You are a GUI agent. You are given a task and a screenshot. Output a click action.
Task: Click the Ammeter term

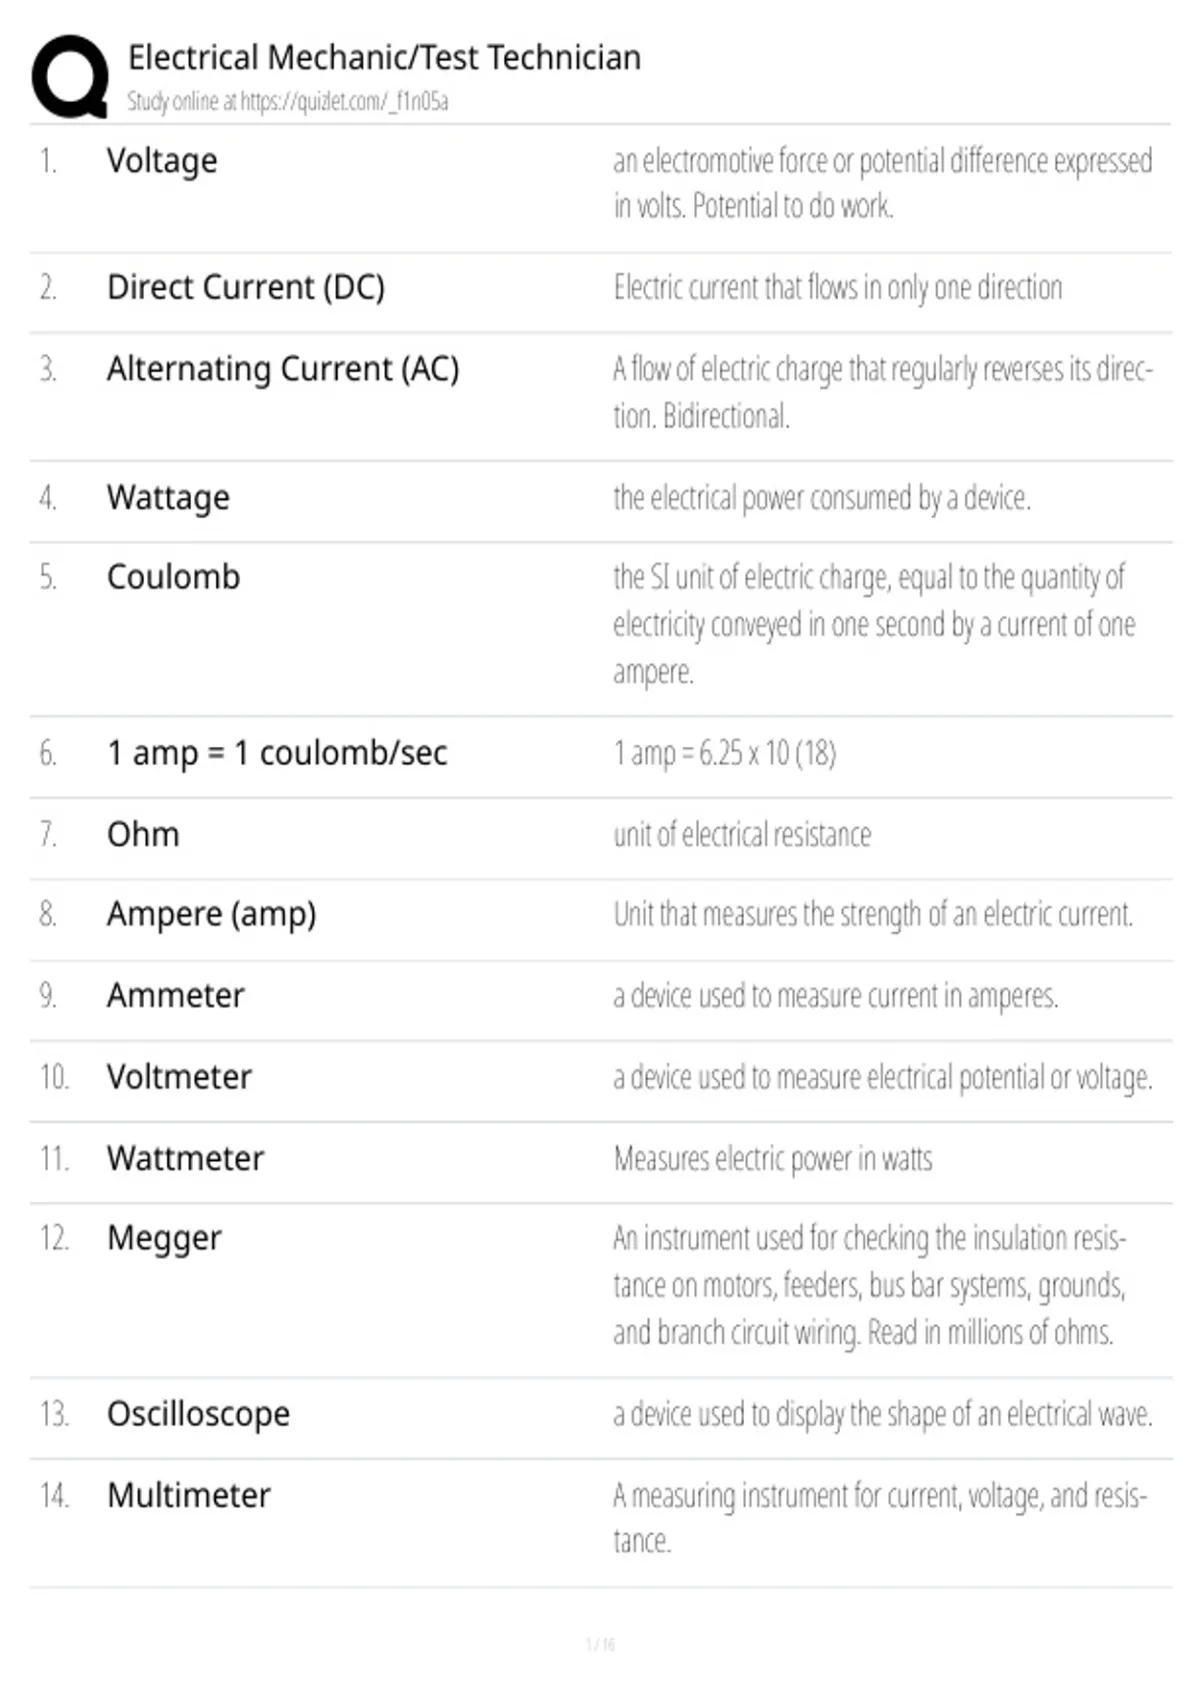pyautogui.click(x=176, y=996)
